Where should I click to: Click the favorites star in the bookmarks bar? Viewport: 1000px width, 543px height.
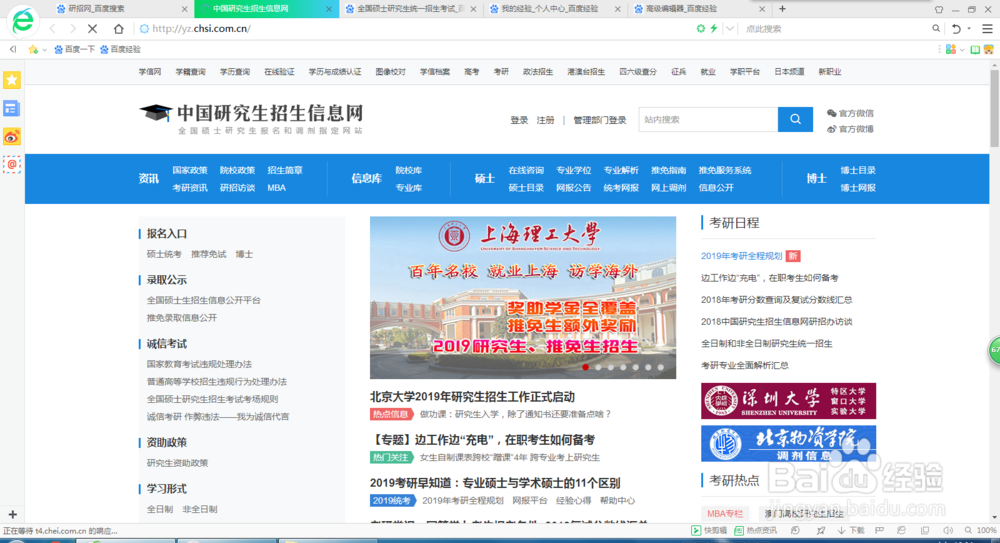[x=33, y=49]
